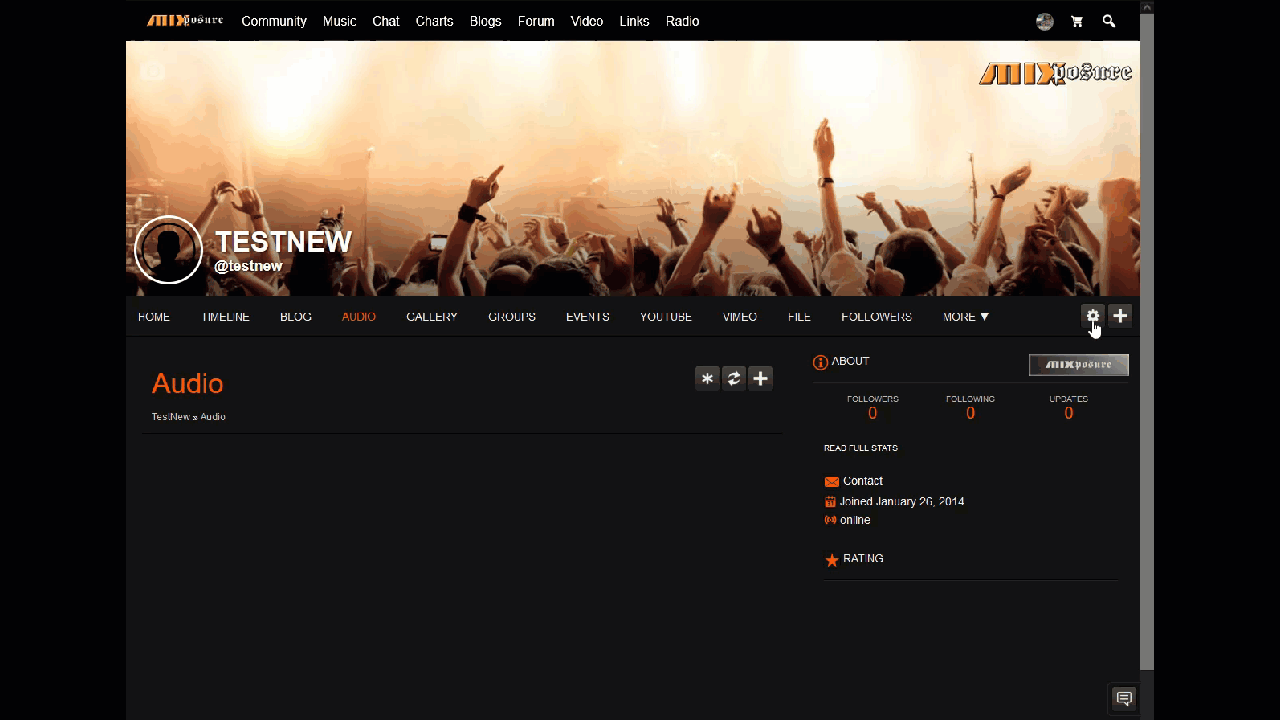Click the TESTNEW profile picture
This screenshot has height=720, width=1280.
[x=168, y=250]
